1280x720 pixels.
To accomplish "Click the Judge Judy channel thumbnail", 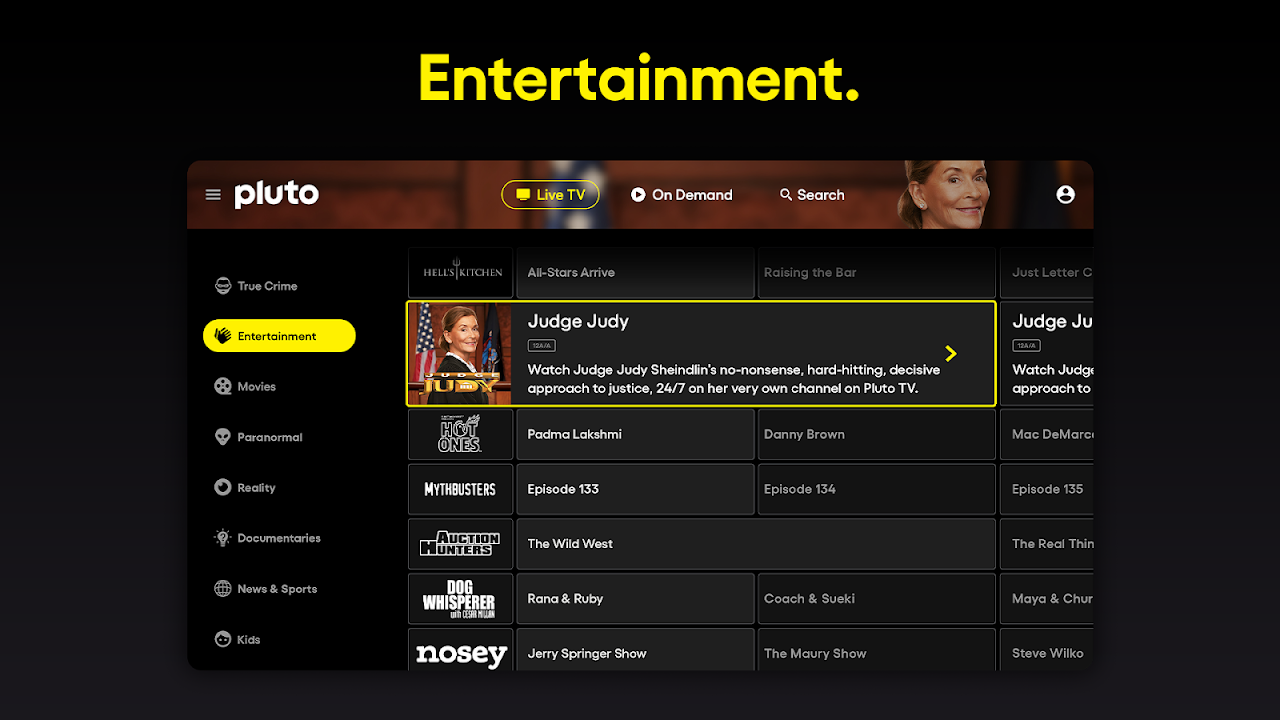I will [460, 354].
